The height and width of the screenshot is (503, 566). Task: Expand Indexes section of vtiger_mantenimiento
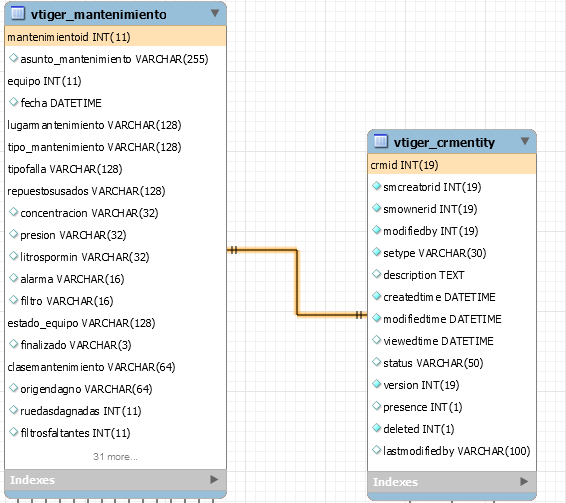click(214, 480)
